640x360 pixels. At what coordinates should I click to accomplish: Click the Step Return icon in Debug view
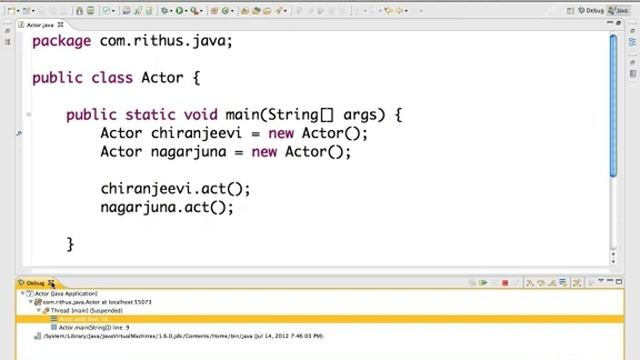pos(552,282)
